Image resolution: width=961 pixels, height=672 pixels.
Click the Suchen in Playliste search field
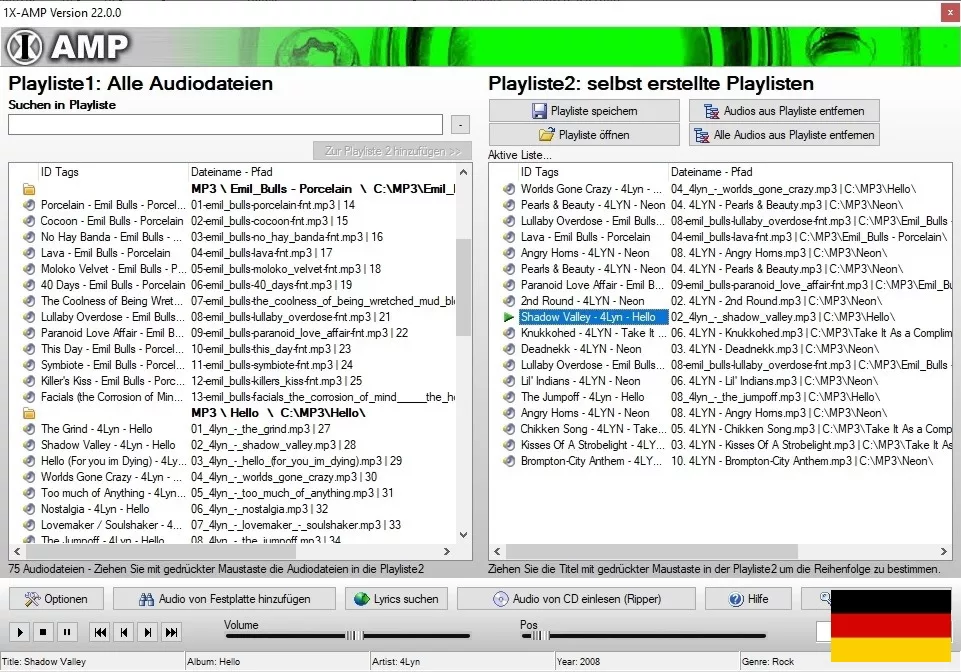click(226, 124)
